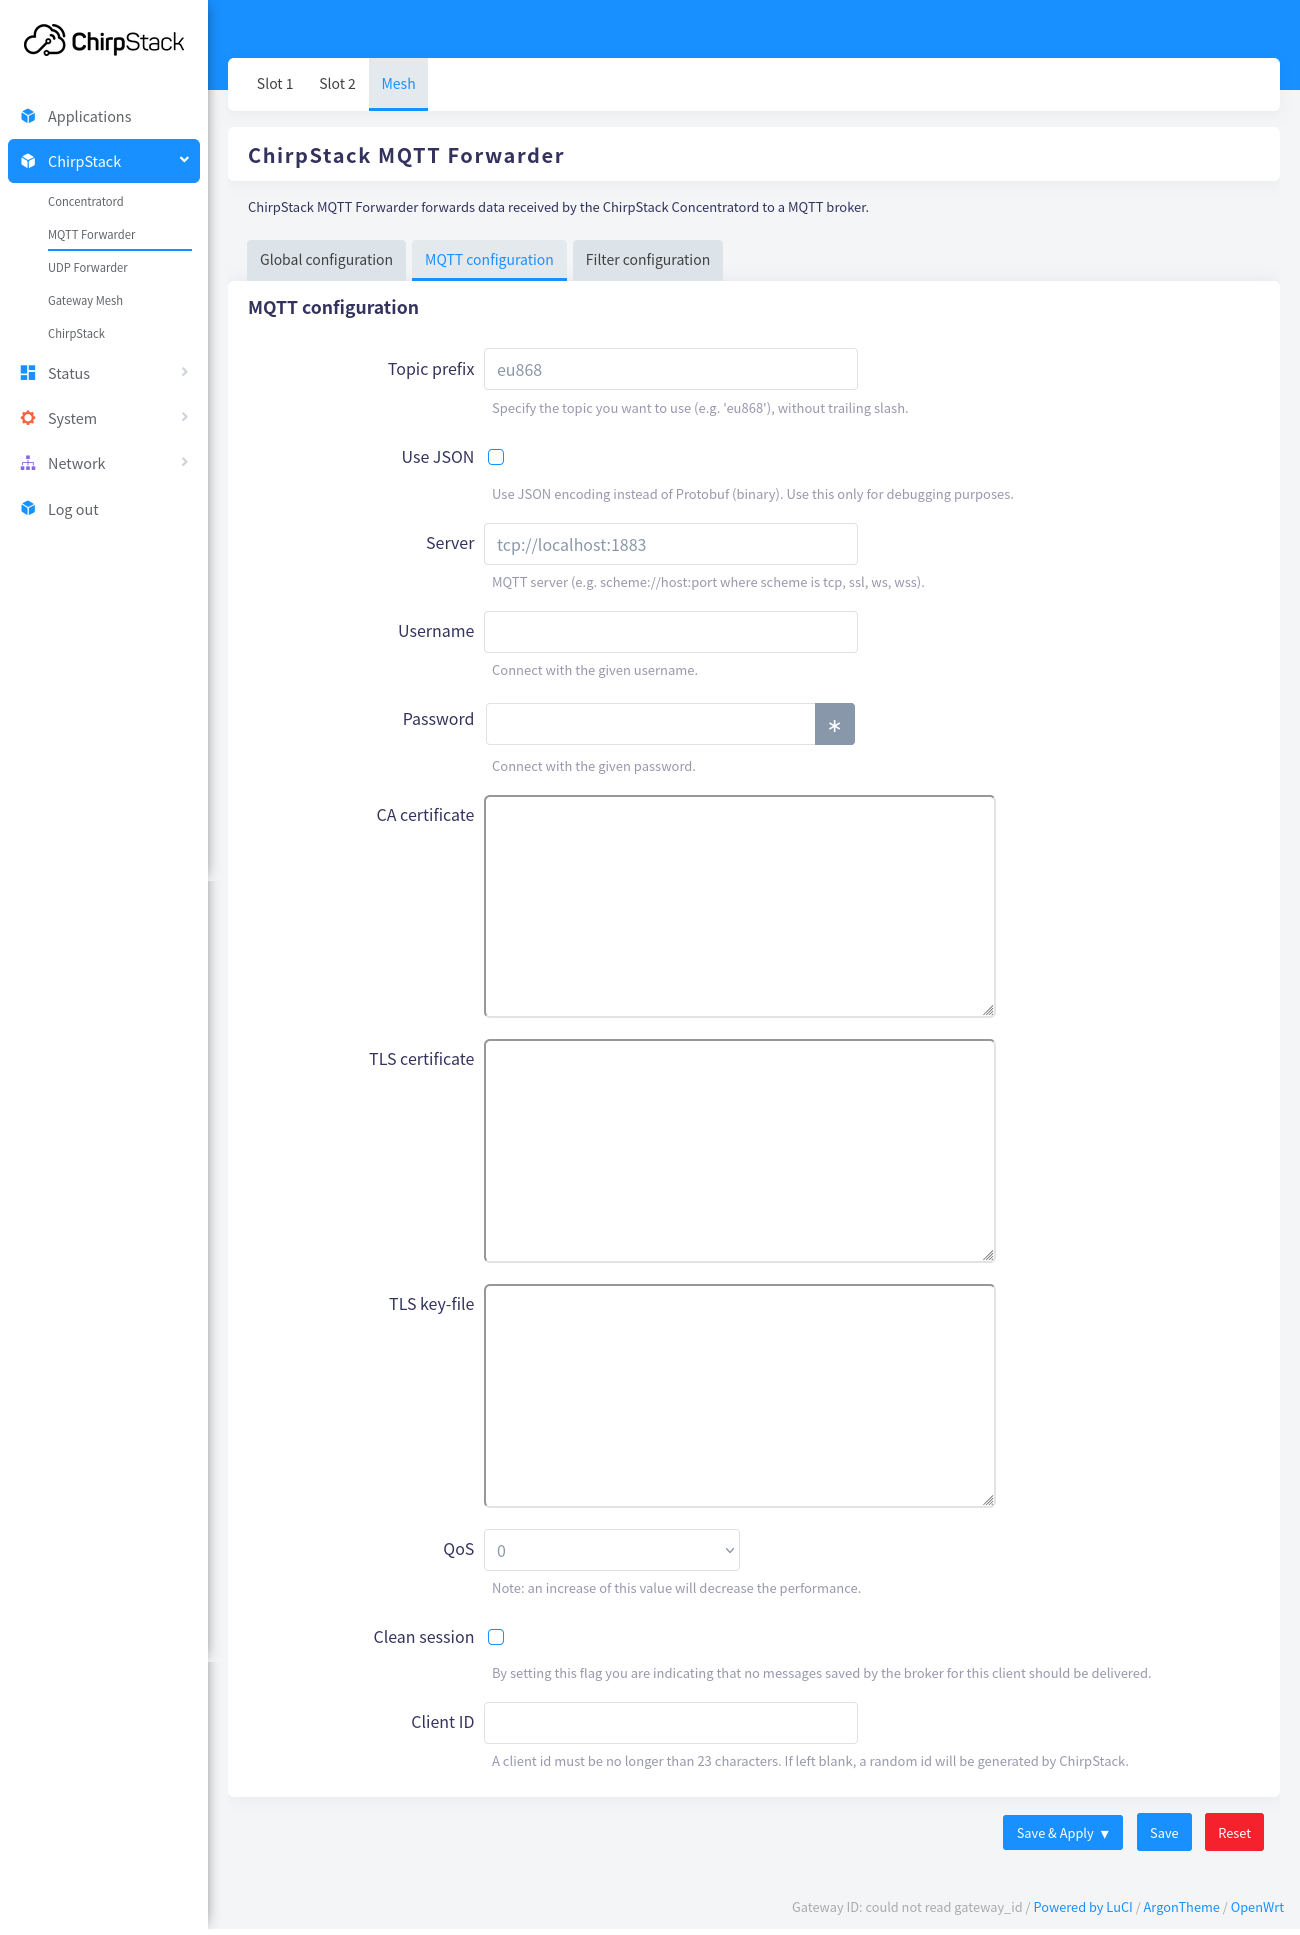Viewport: 1300px width, 1935px height.
Task: Toggle the Clean session checkbox
Action: click(x=496, y=1637)
